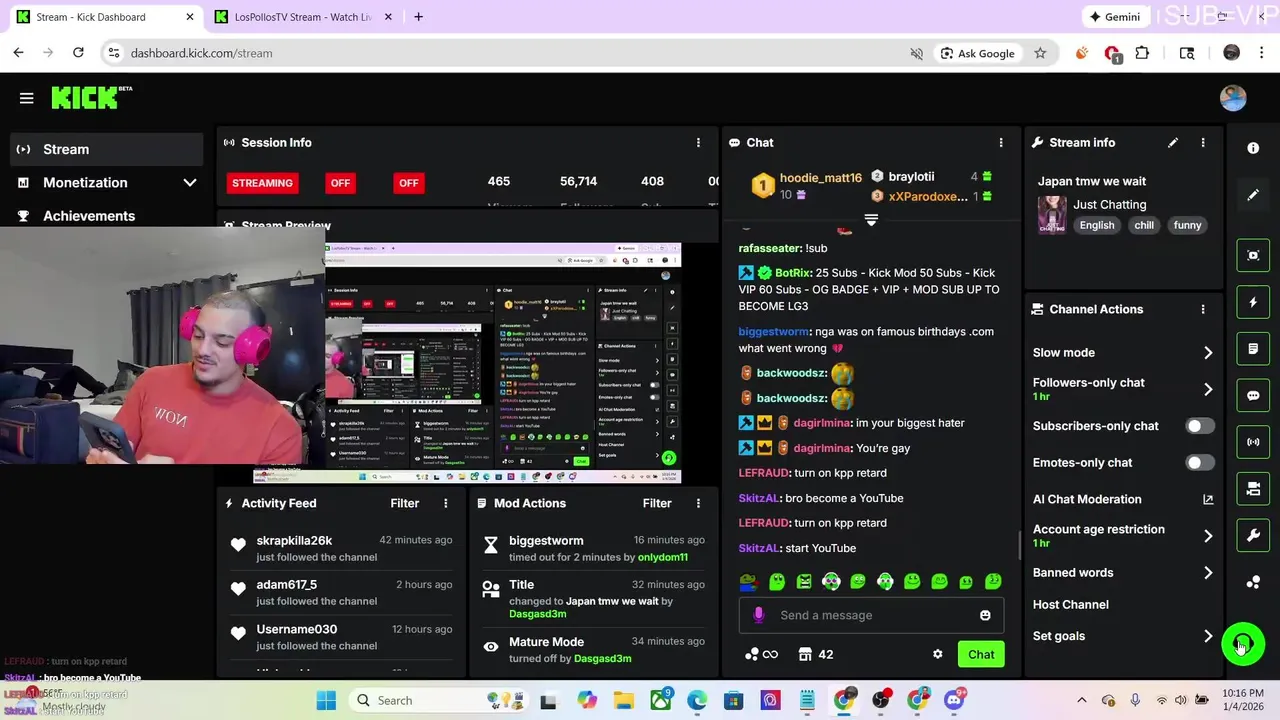1280x720 pixels.
Task: Open Activity Feed Filter dropdown
Action: (405, 504)
